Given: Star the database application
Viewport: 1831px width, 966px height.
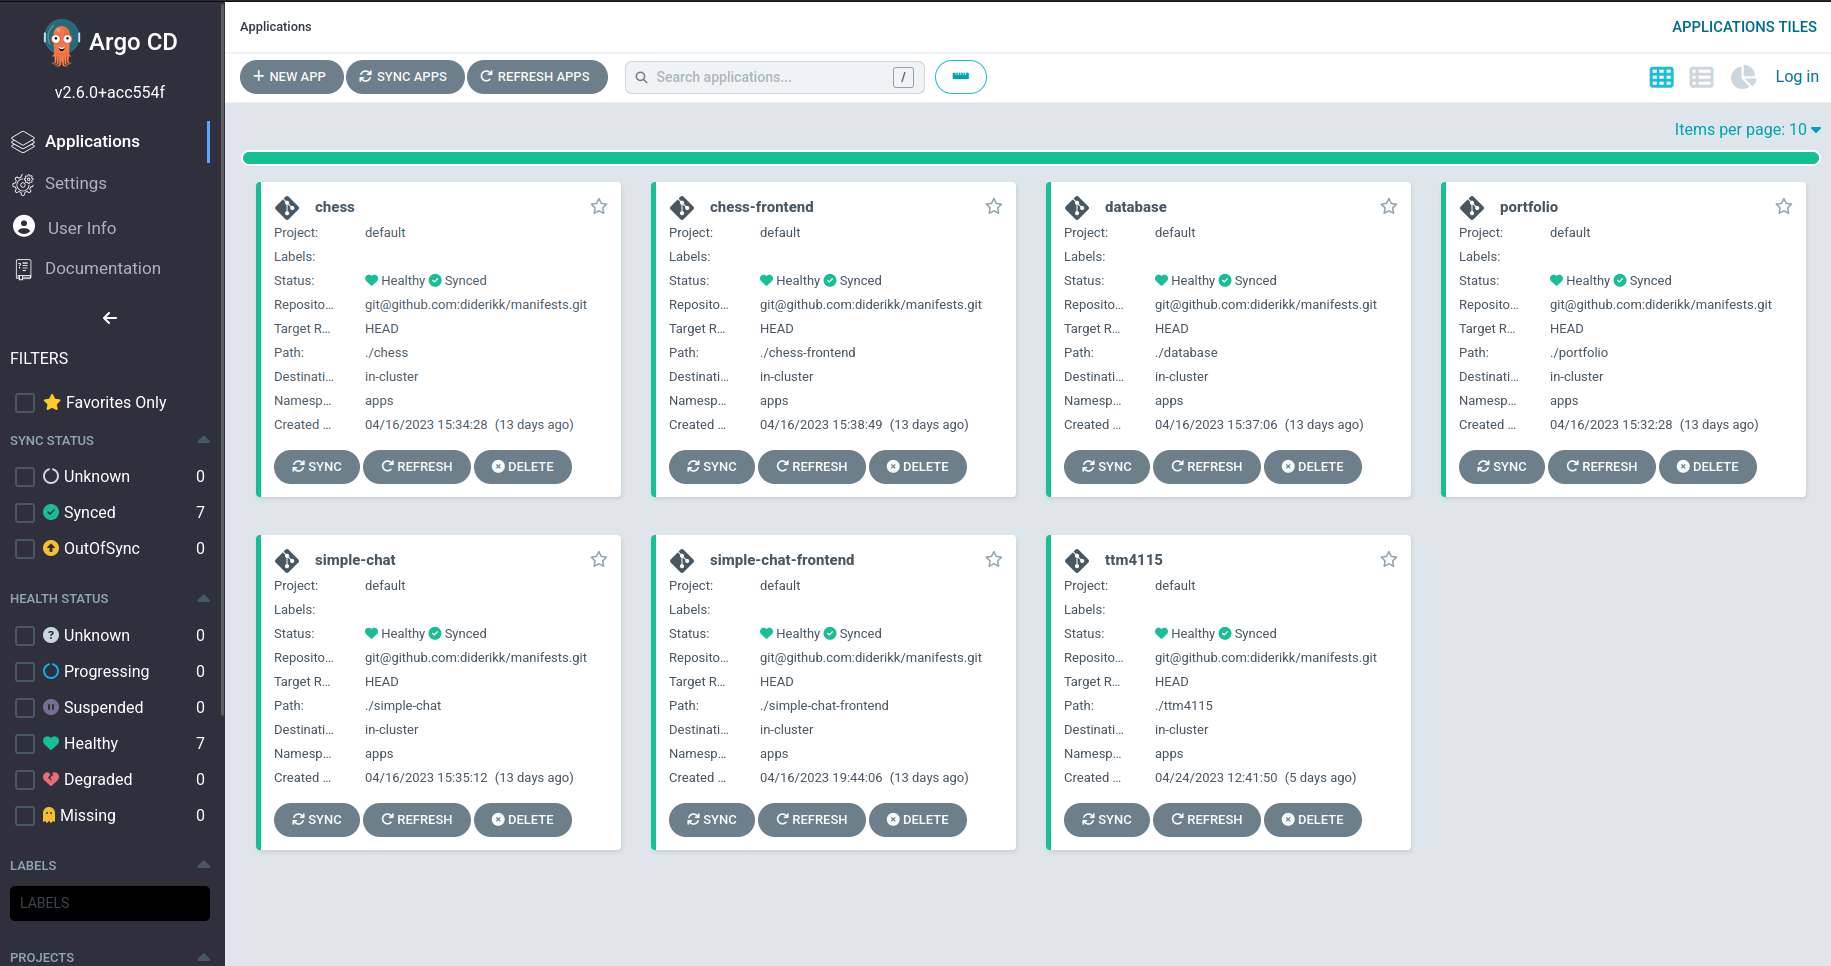Looking at the screenshot, I should click(x=1389, y=206).
